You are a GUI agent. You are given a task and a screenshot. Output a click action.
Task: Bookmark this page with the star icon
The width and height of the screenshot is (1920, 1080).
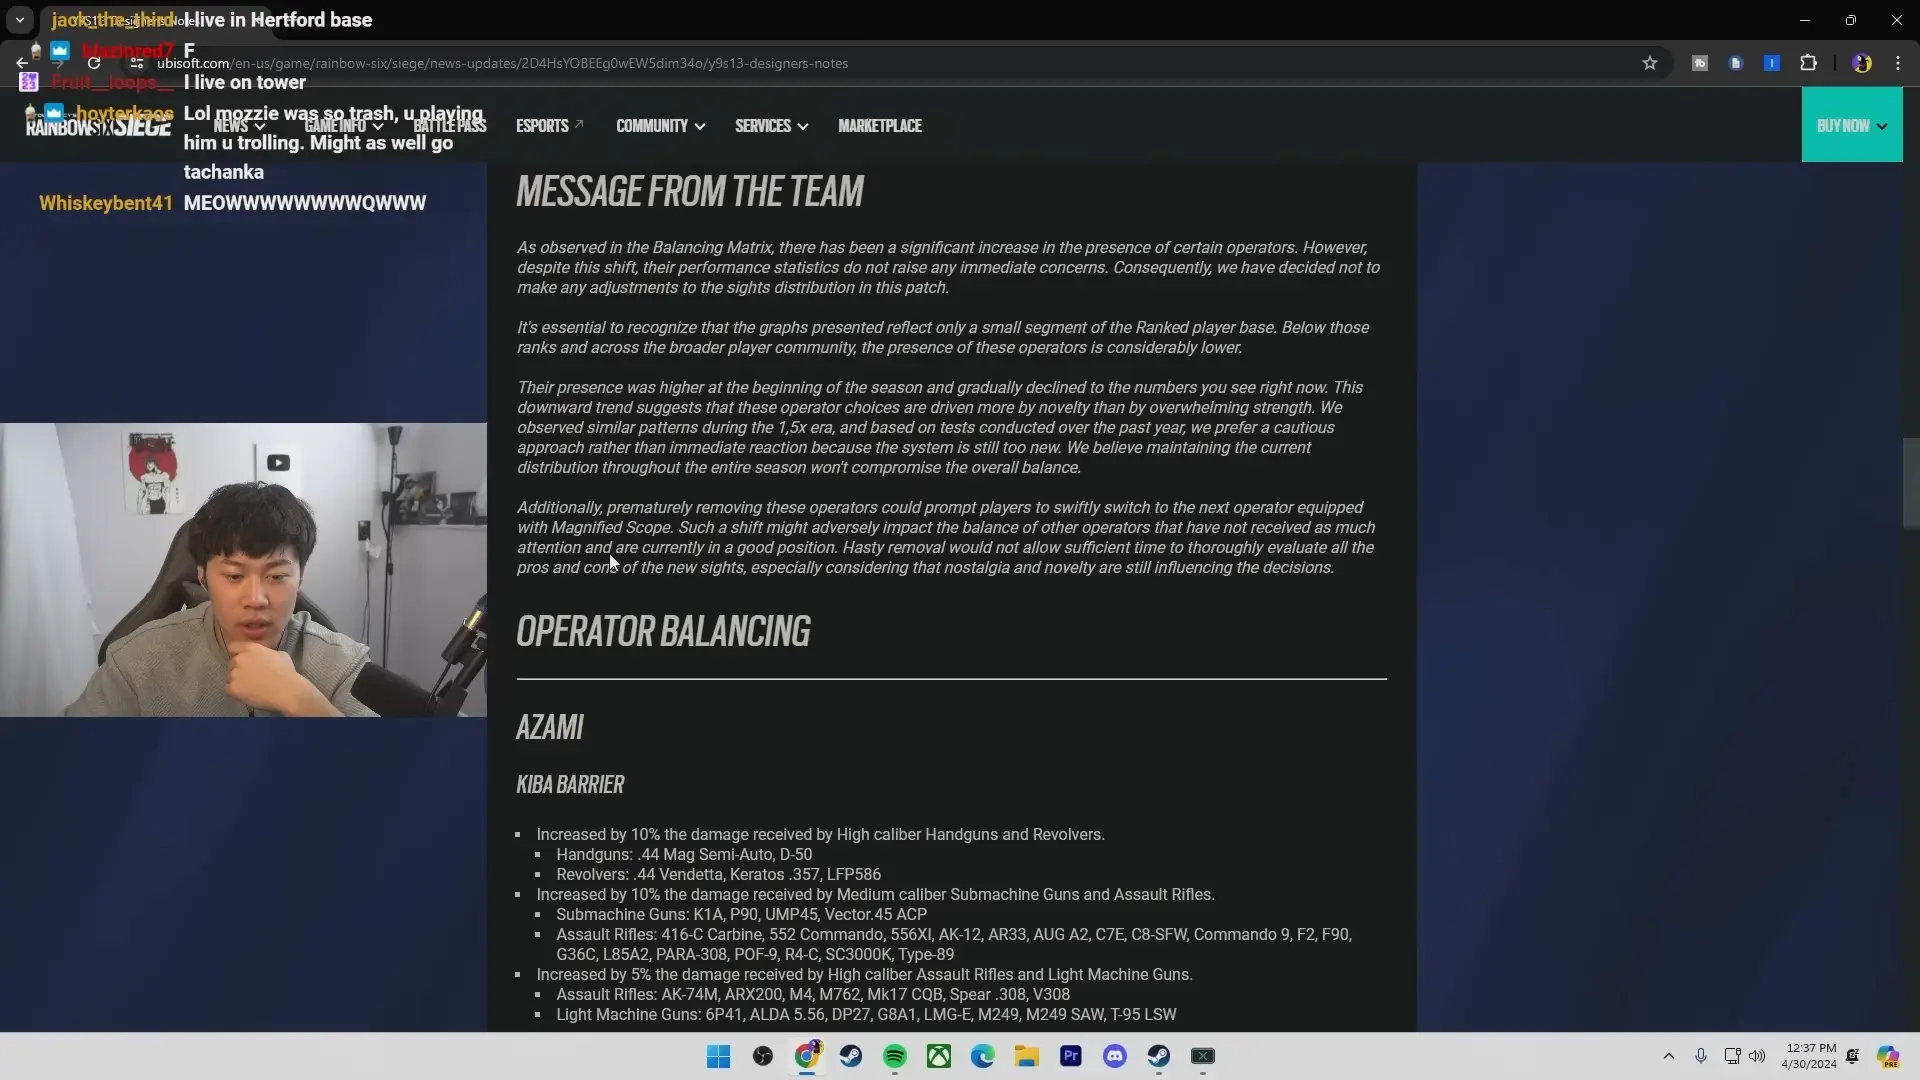tap(1650, 63)
